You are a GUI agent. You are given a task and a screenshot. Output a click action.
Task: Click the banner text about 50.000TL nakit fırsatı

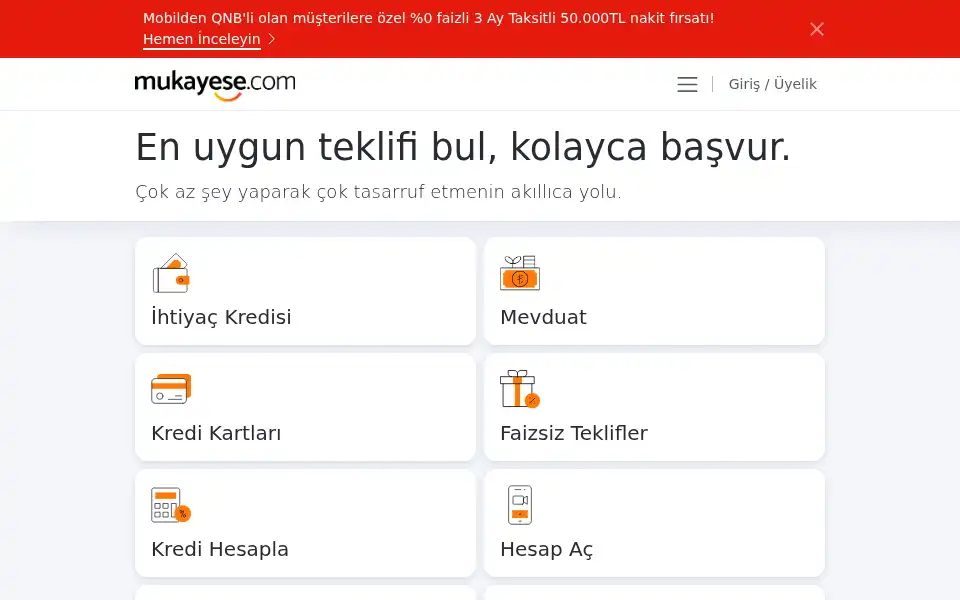pos(429,18)
